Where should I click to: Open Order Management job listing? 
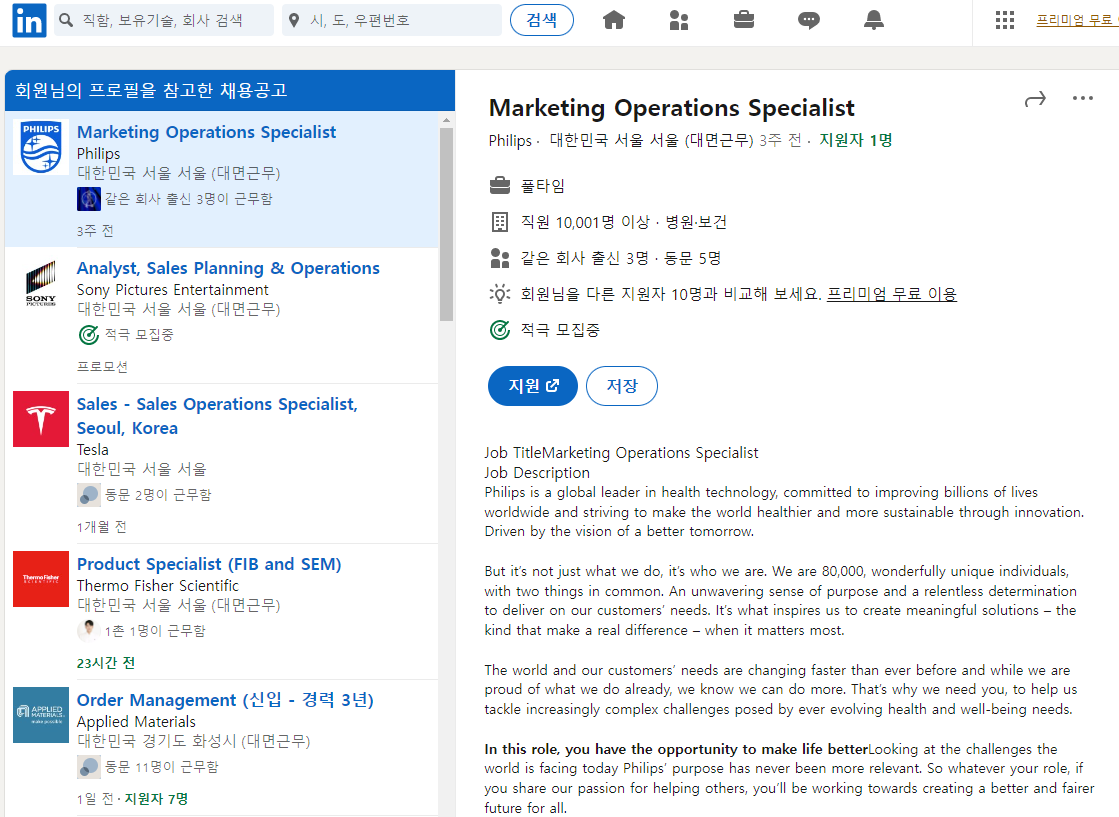pyautogui.click(x=226, y=700)
